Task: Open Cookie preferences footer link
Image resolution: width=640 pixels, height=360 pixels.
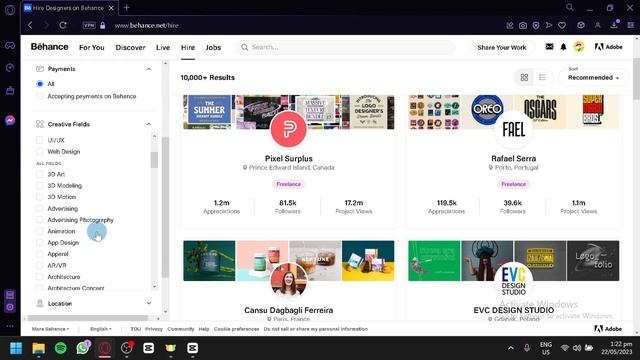Action: [236, 329]
